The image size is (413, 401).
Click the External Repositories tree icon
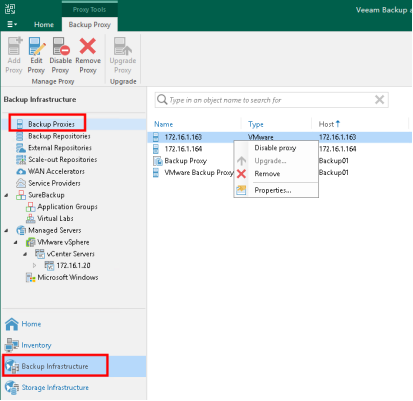(21, 148)
